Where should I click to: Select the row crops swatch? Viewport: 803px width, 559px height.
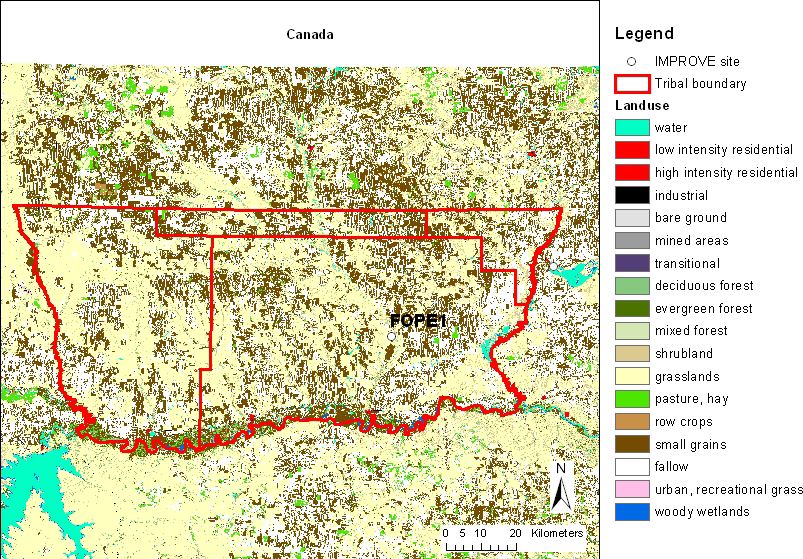pyautogui.click(x=632, y=421)
